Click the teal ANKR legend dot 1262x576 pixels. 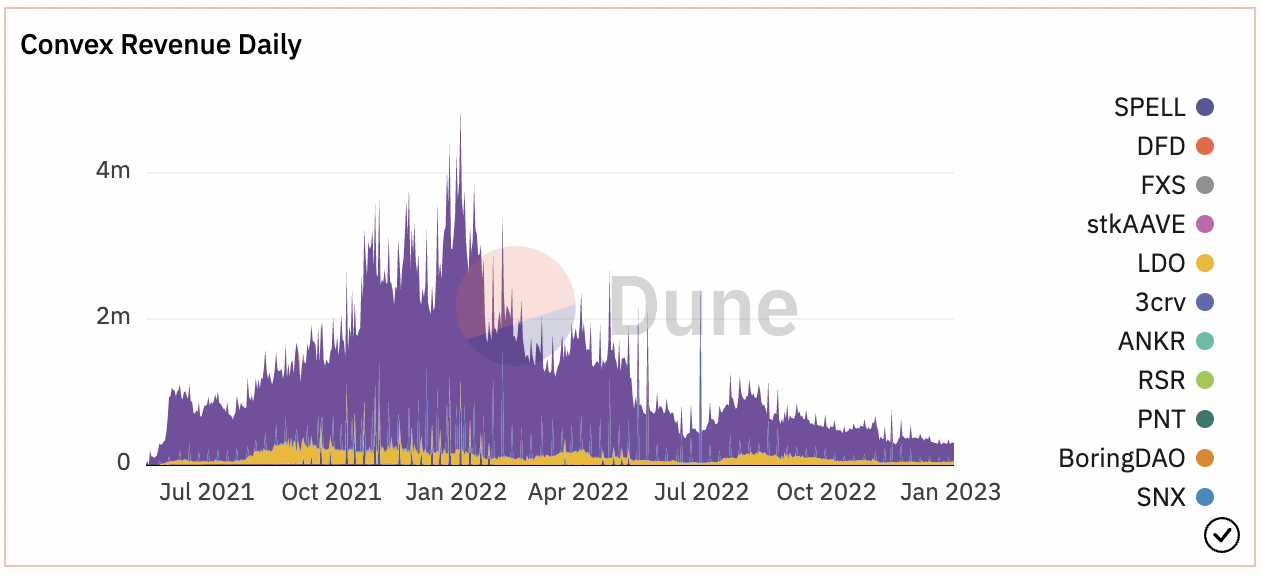pyautogui.click(x=1205, y=342)
